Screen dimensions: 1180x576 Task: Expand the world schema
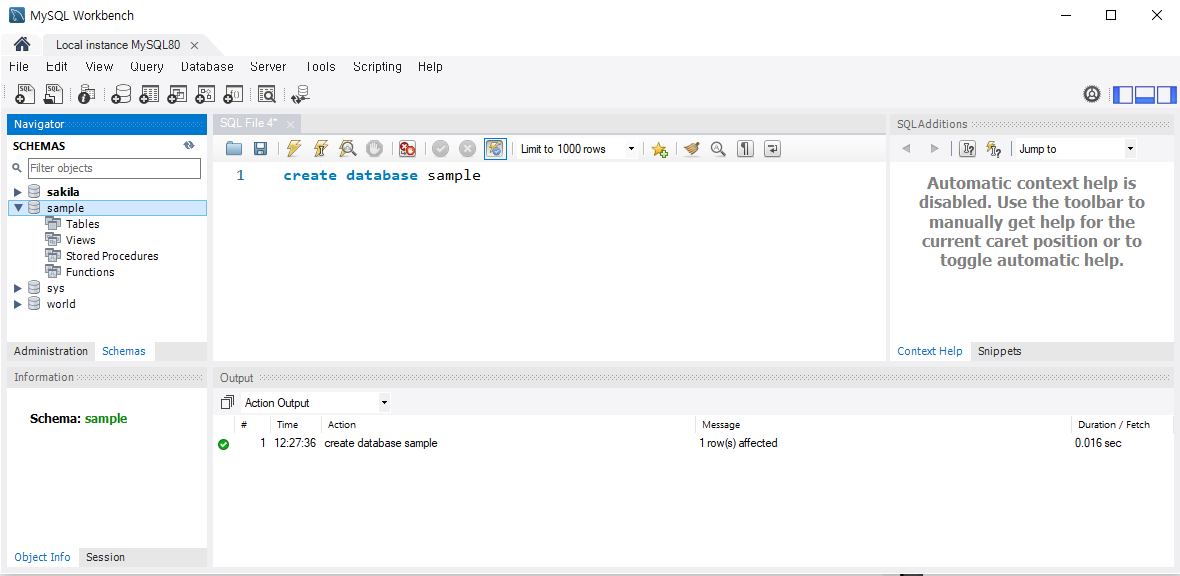[x=18, y=304]
